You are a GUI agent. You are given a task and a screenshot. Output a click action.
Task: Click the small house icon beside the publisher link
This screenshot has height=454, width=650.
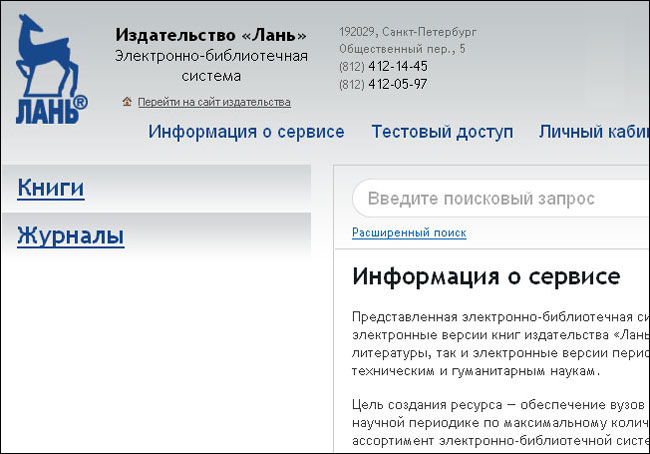[x=127, y=102]
